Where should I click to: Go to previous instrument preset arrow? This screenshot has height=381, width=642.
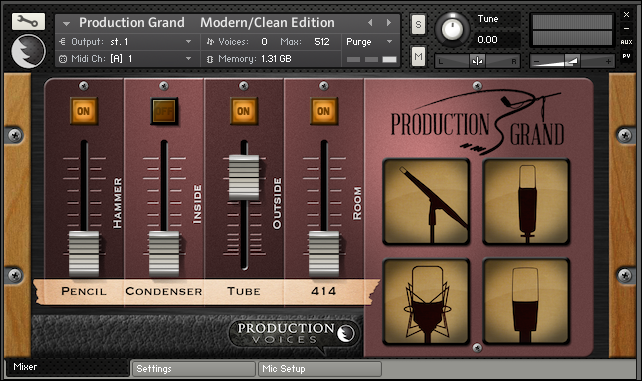point(370,23)
